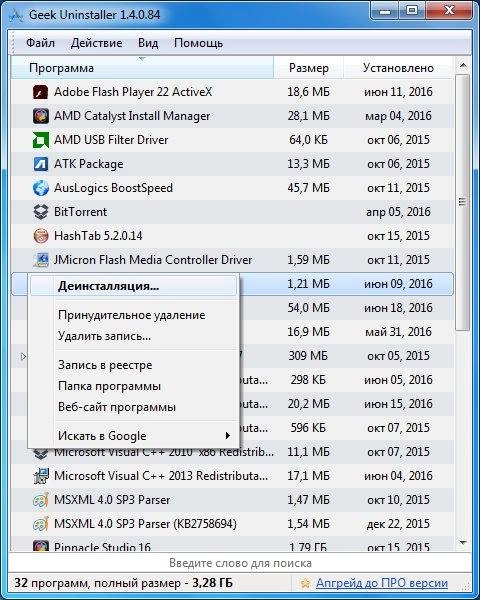Click the JMicron Flash Media Controller icon

[41, 260]
